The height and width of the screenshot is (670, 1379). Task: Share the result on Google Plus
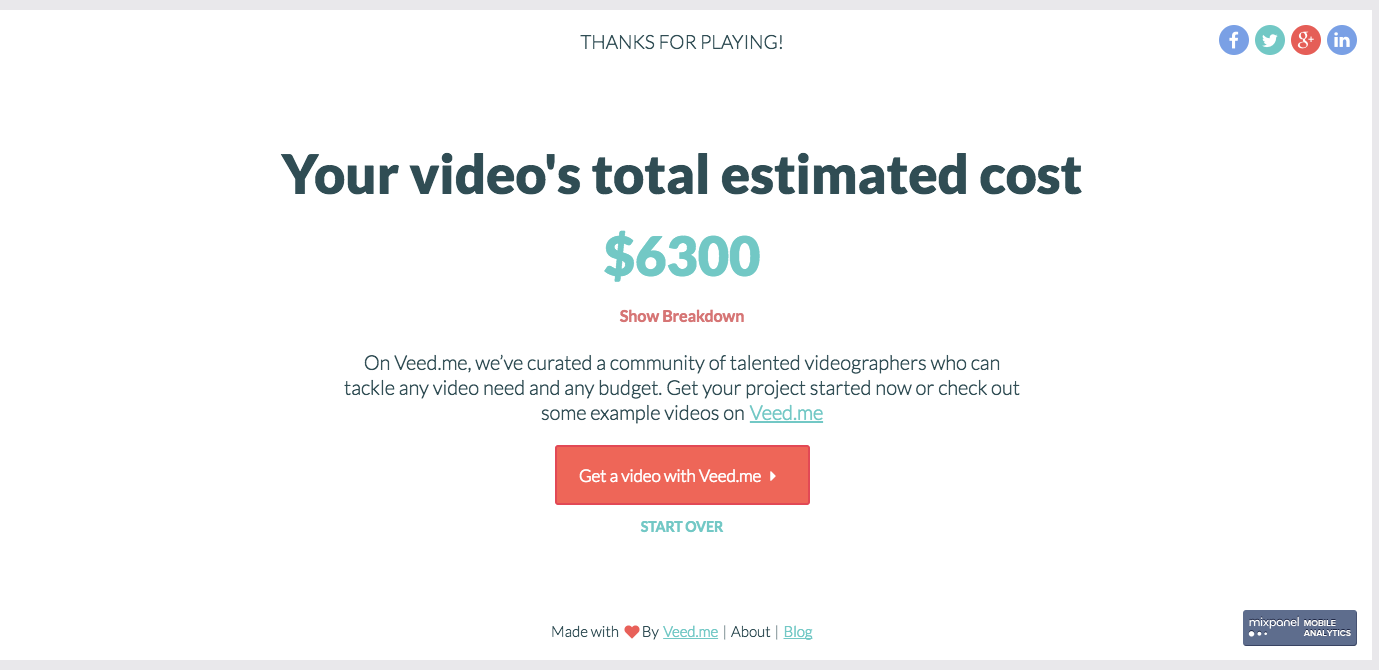click(1306, 40)
